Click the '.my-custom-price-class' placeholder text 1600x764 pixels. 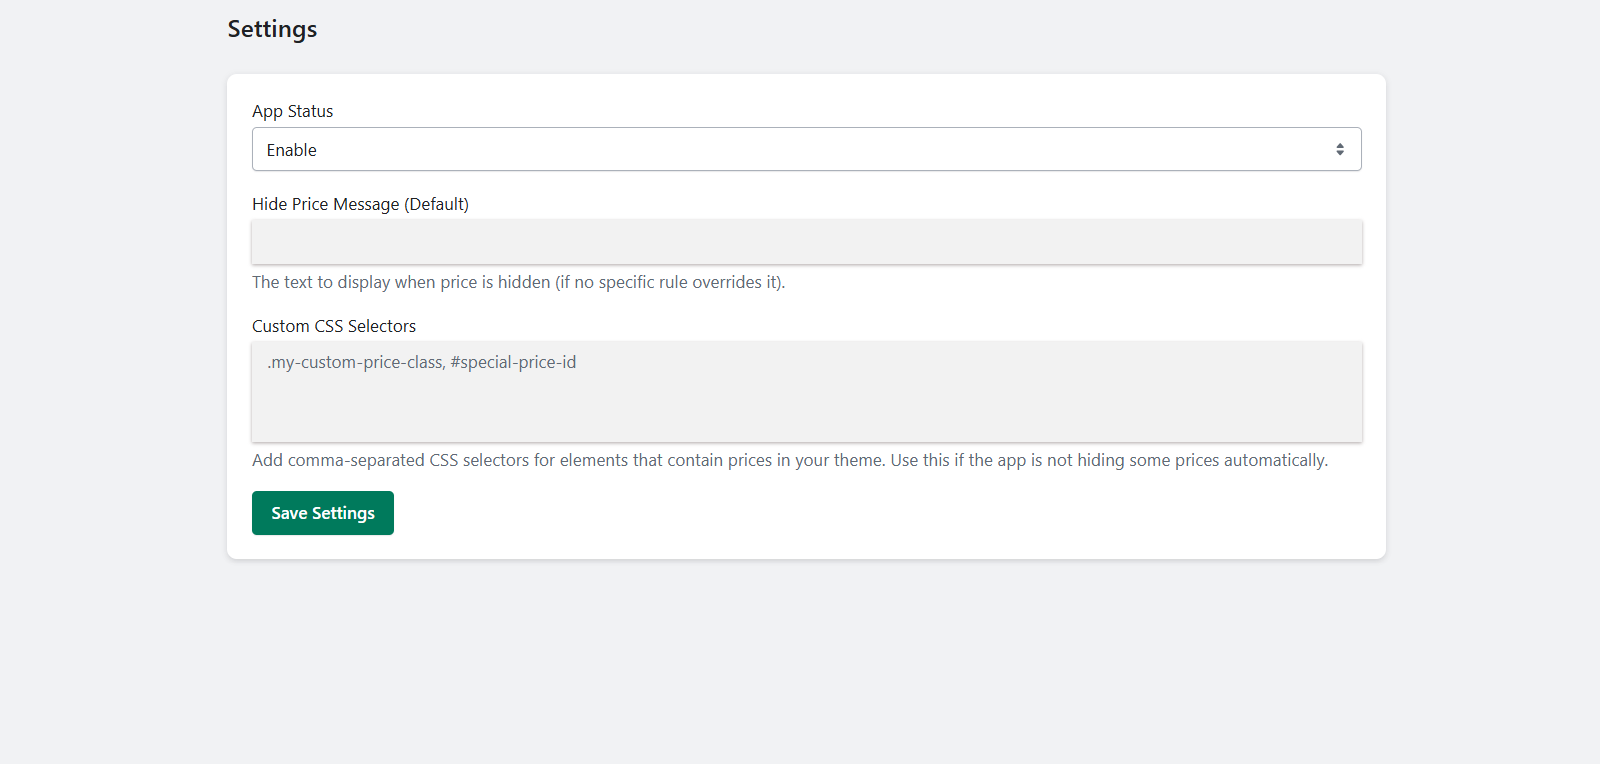(x=355, y=362)
